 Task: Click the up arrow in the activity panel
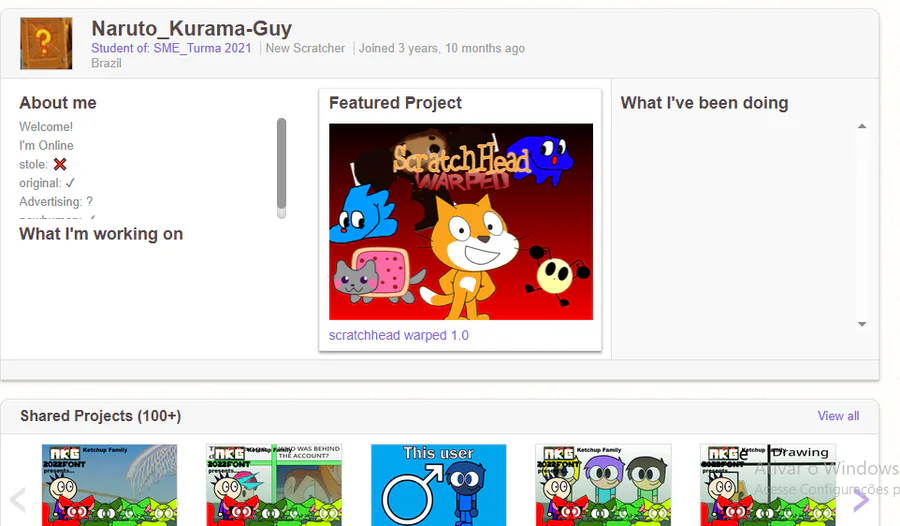click(862, 126)
